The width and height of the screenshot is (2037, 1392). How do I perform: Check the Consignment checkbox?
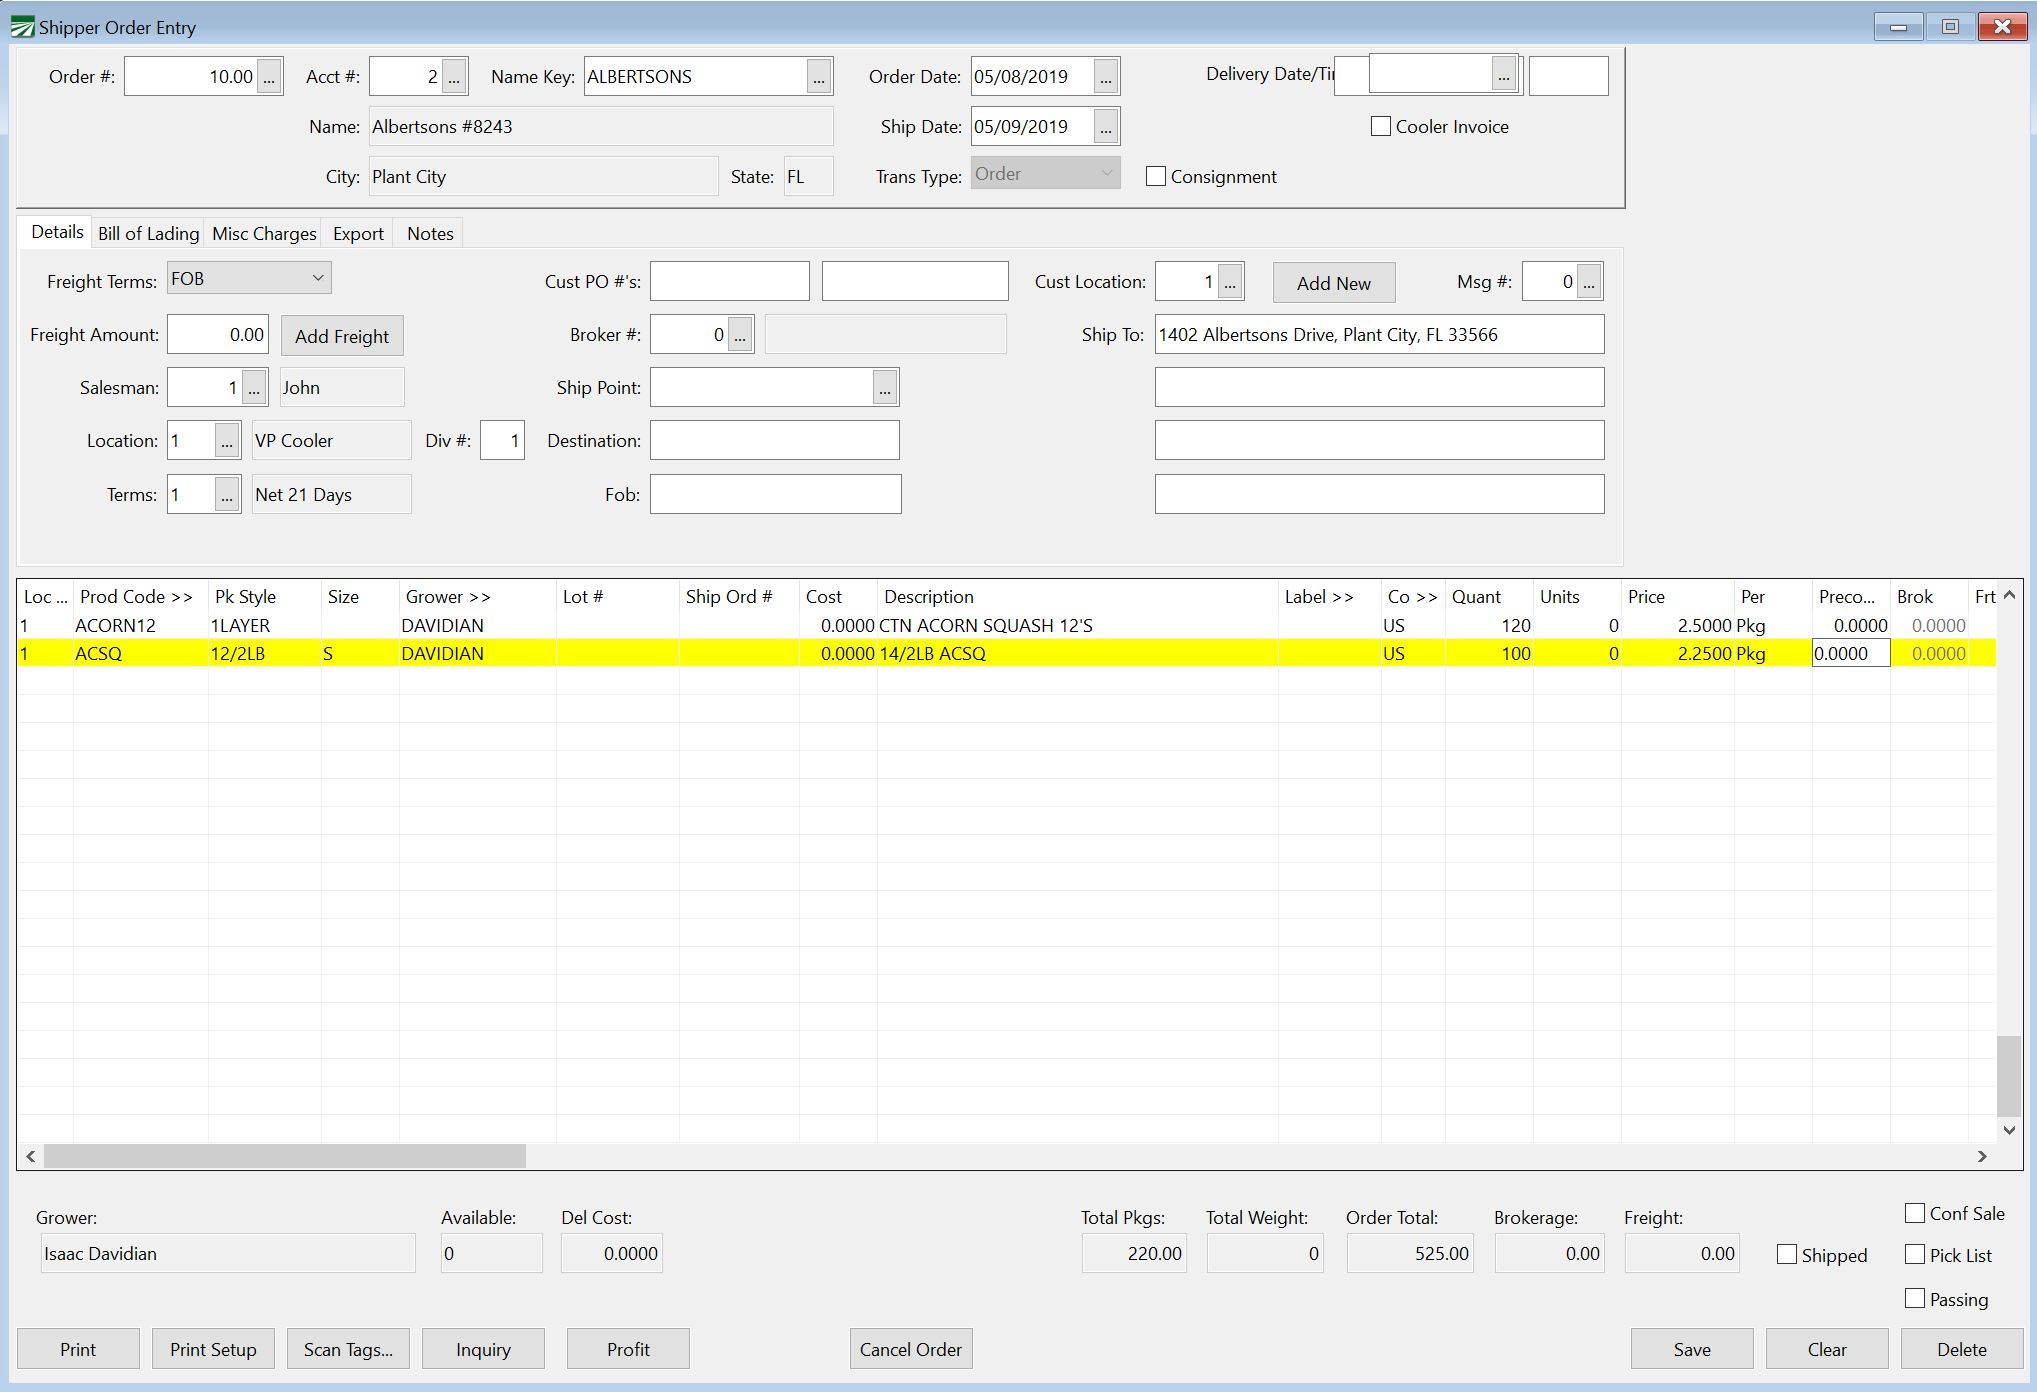tap(1156, 176)
